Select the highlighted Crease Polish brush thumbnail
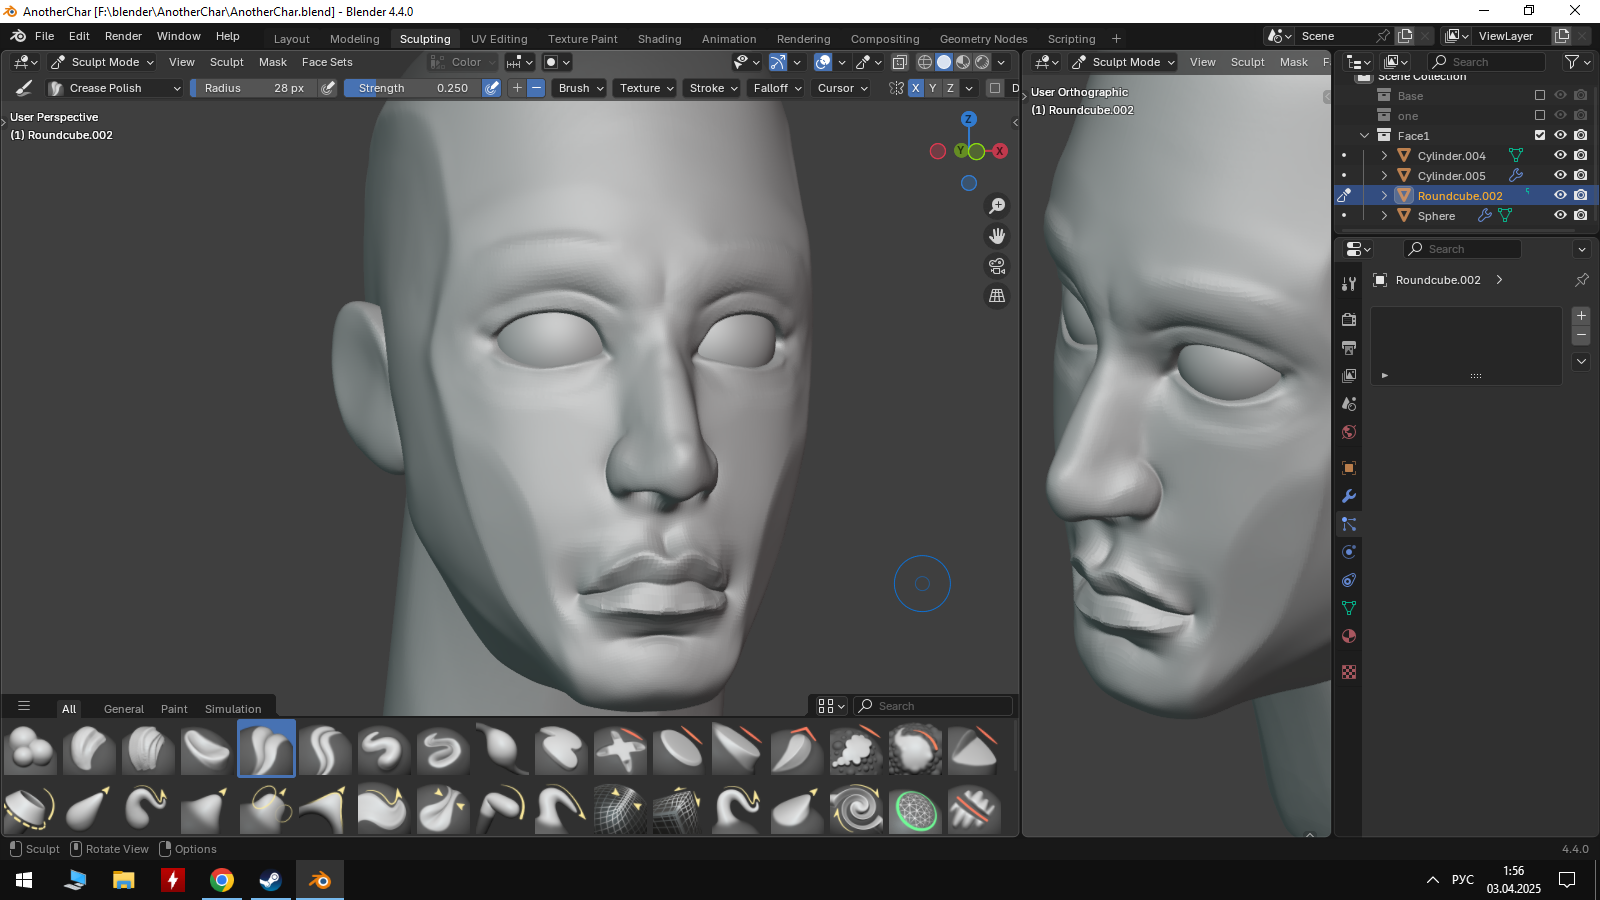1600x900 pixels. click(266, 748)
